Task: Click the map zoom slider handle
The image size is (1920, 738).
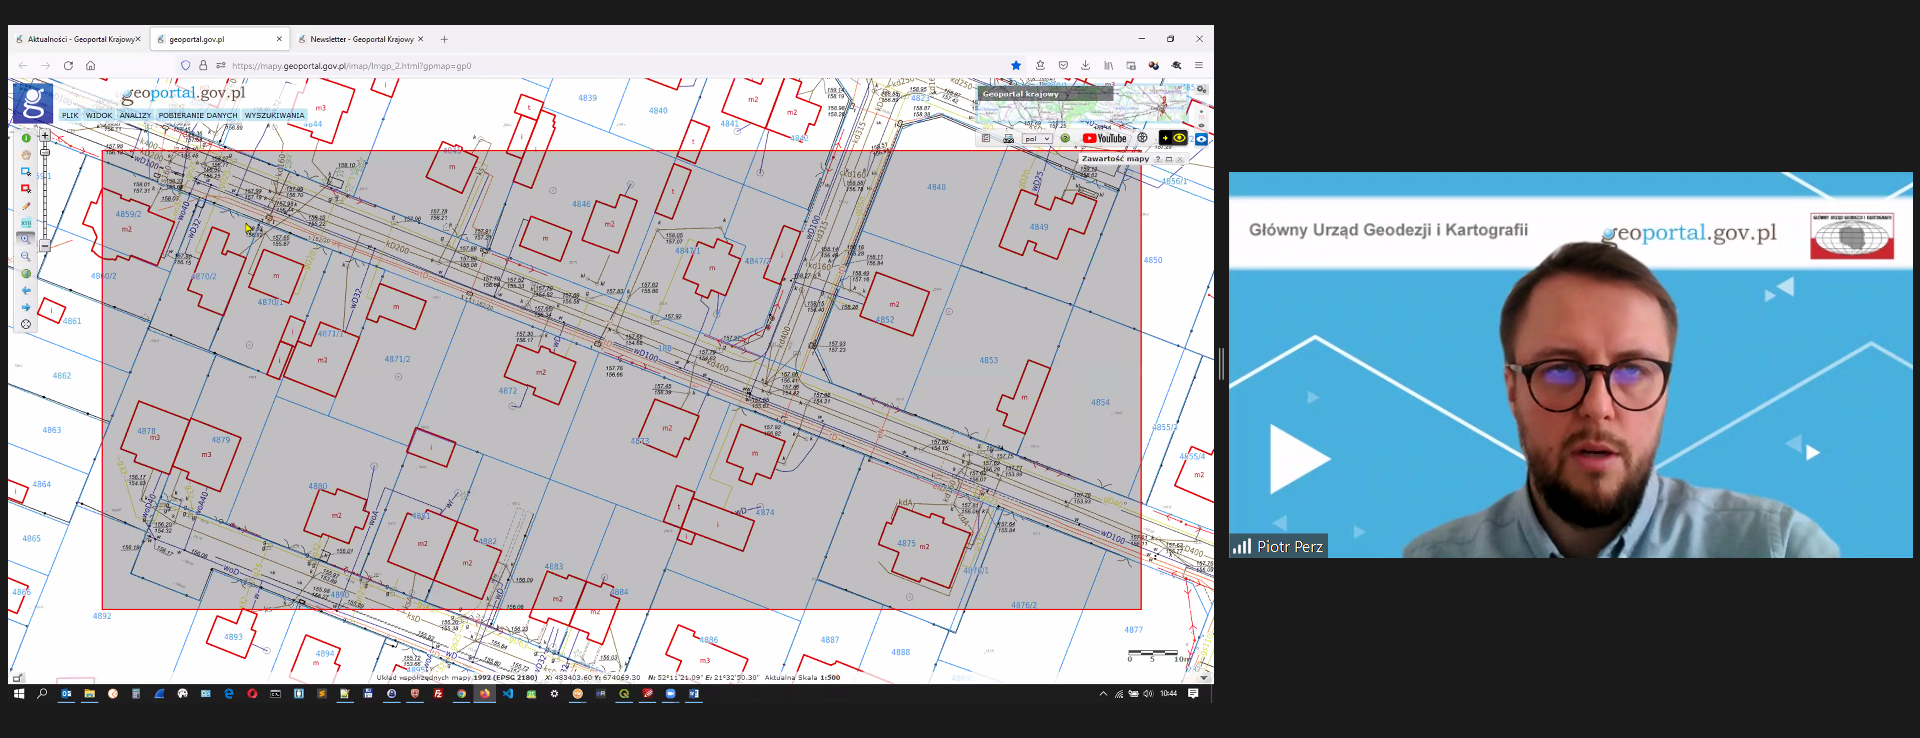Action: (x=45, y=152)
